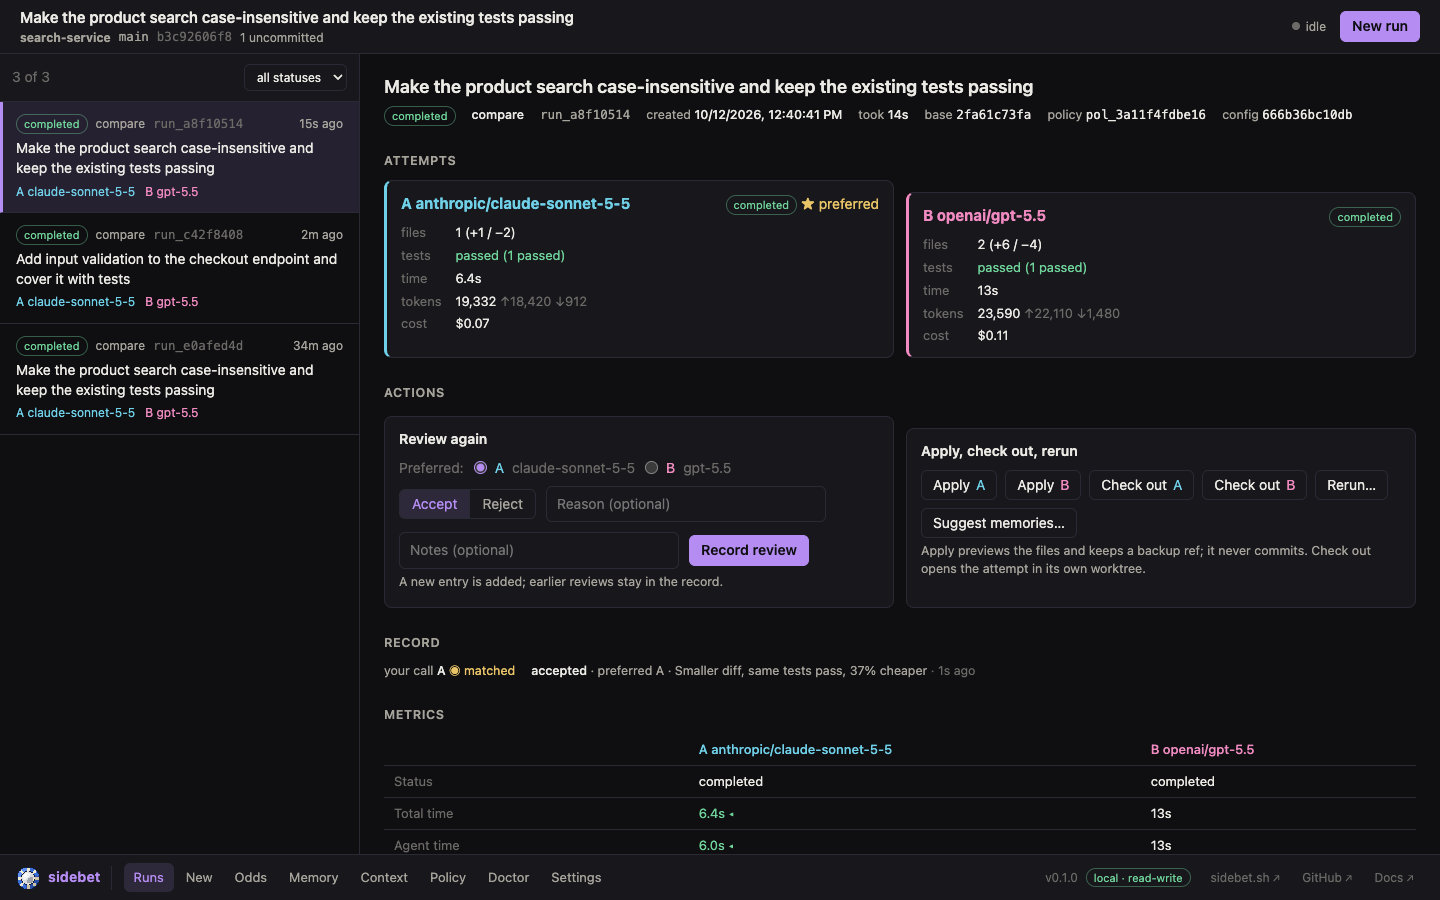Select run run_c42f8408 about checkout validation
Viewport: 1440px width, 900px height.
(180, 268)
